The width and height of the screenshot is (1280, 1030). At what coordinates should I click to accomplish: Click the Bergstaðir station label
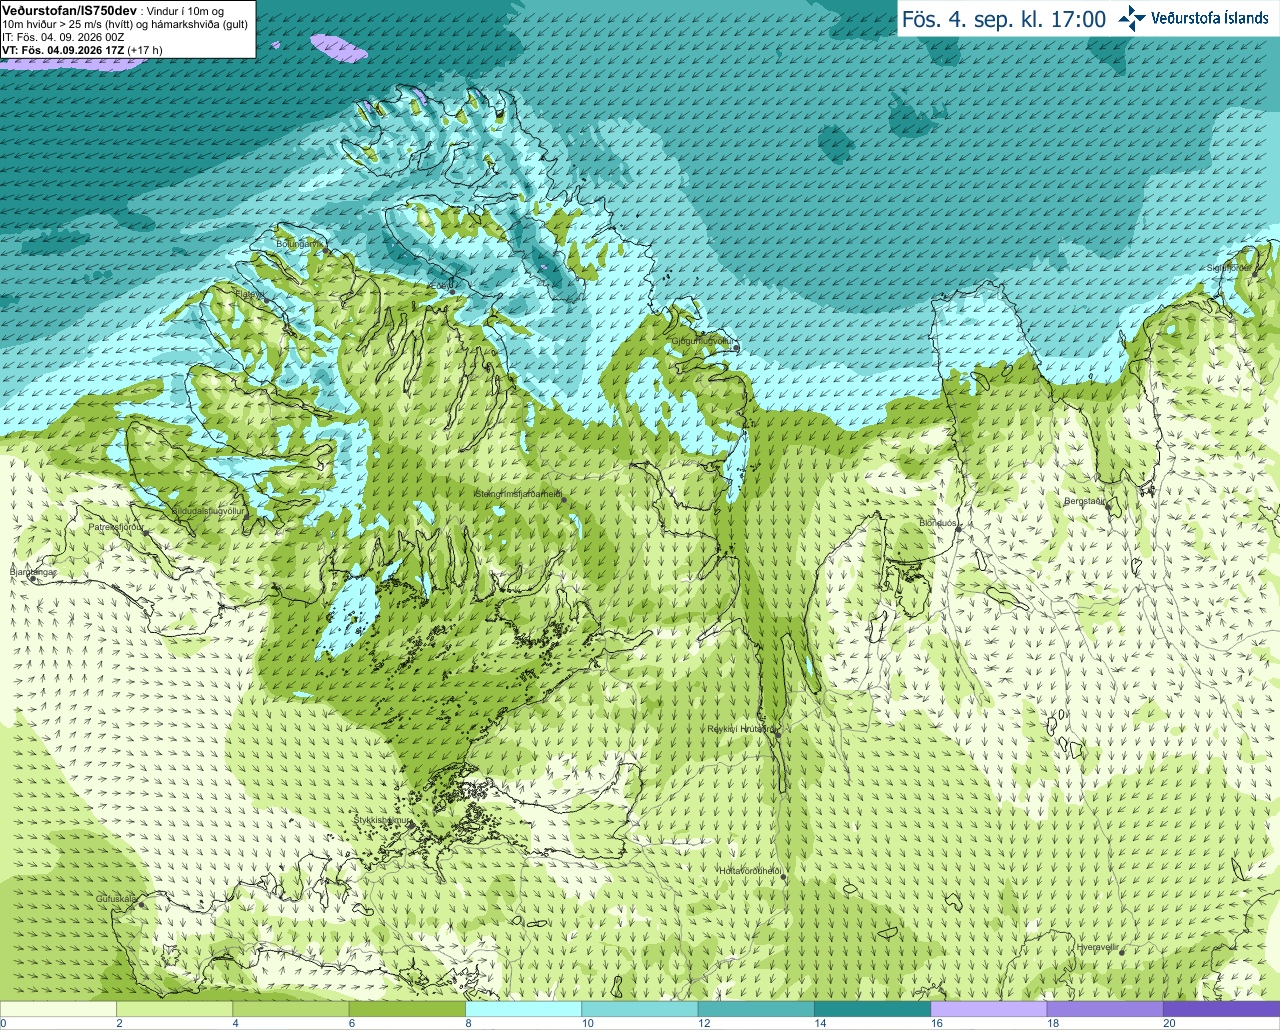click(1085, 500)
